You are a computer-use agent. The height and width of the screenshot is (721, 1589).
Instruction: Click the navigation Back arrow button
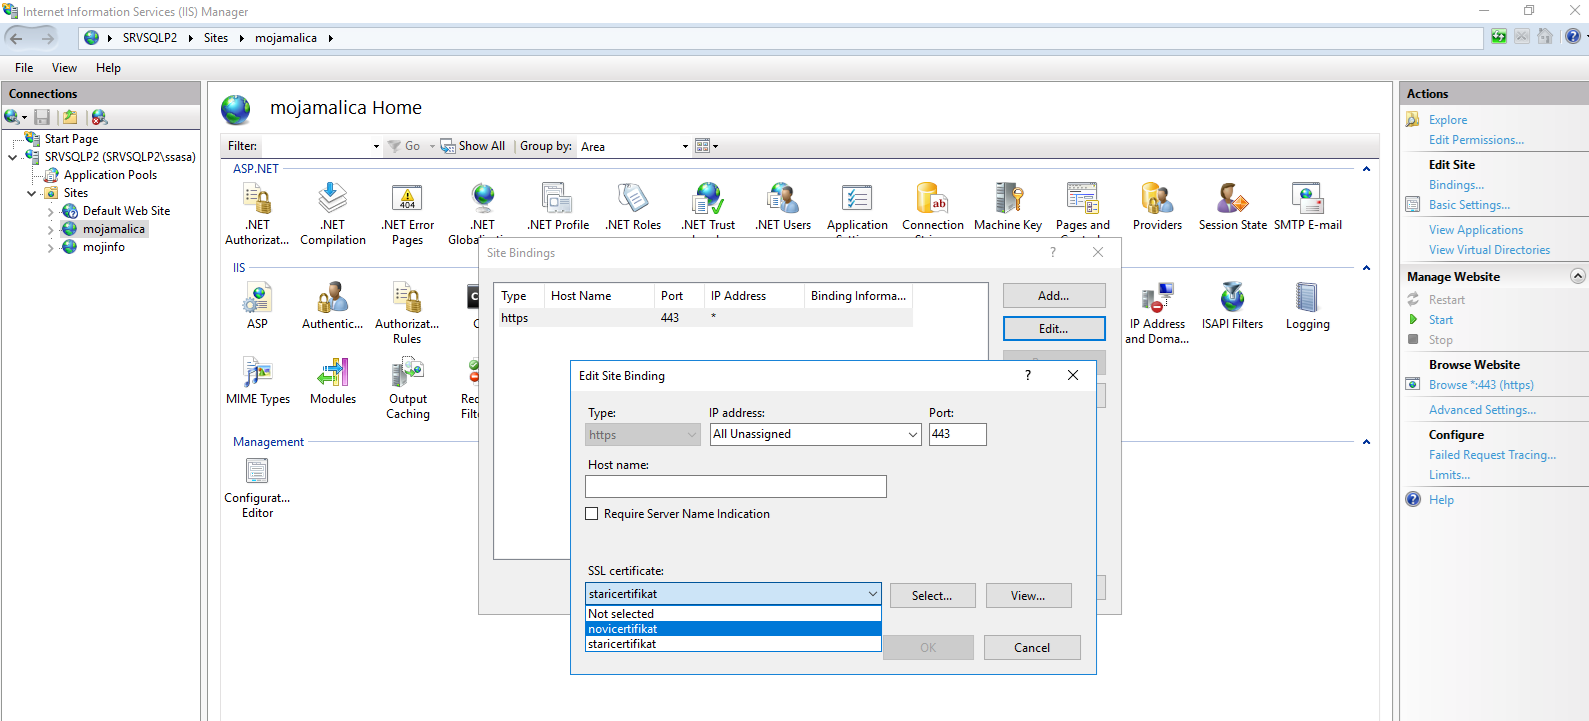pyautogui.click(x=16, y=38)
